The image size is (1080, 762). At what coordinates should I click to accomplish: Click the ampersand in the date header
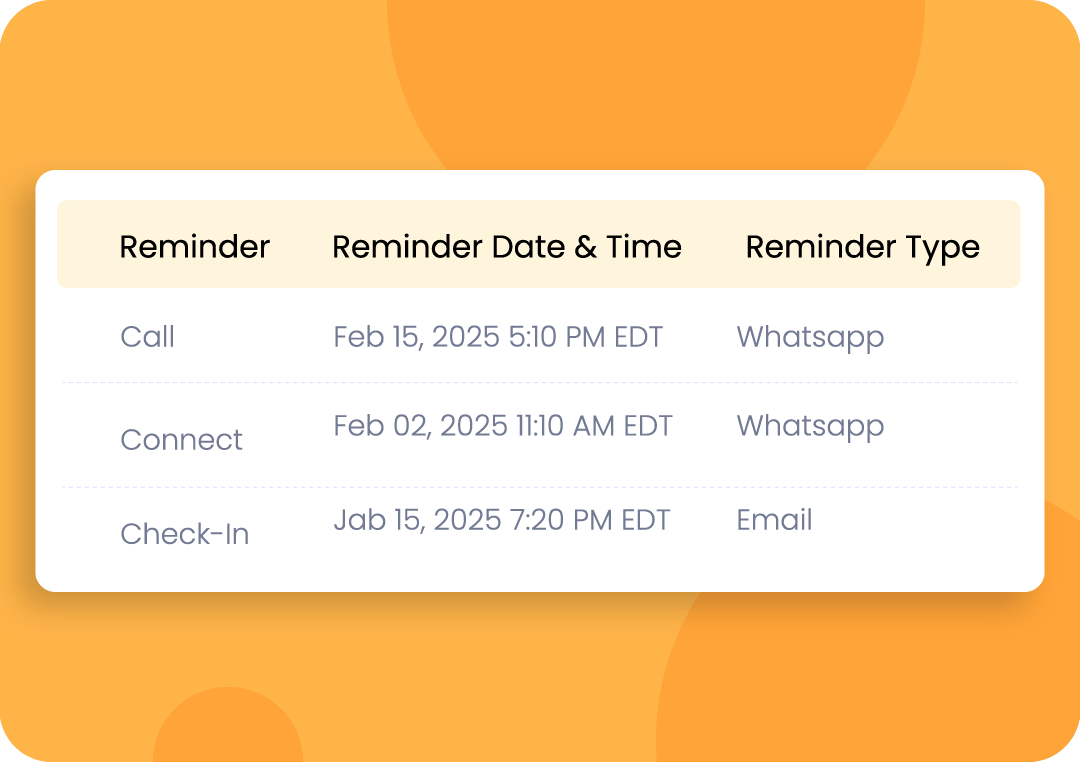(585, 247)
